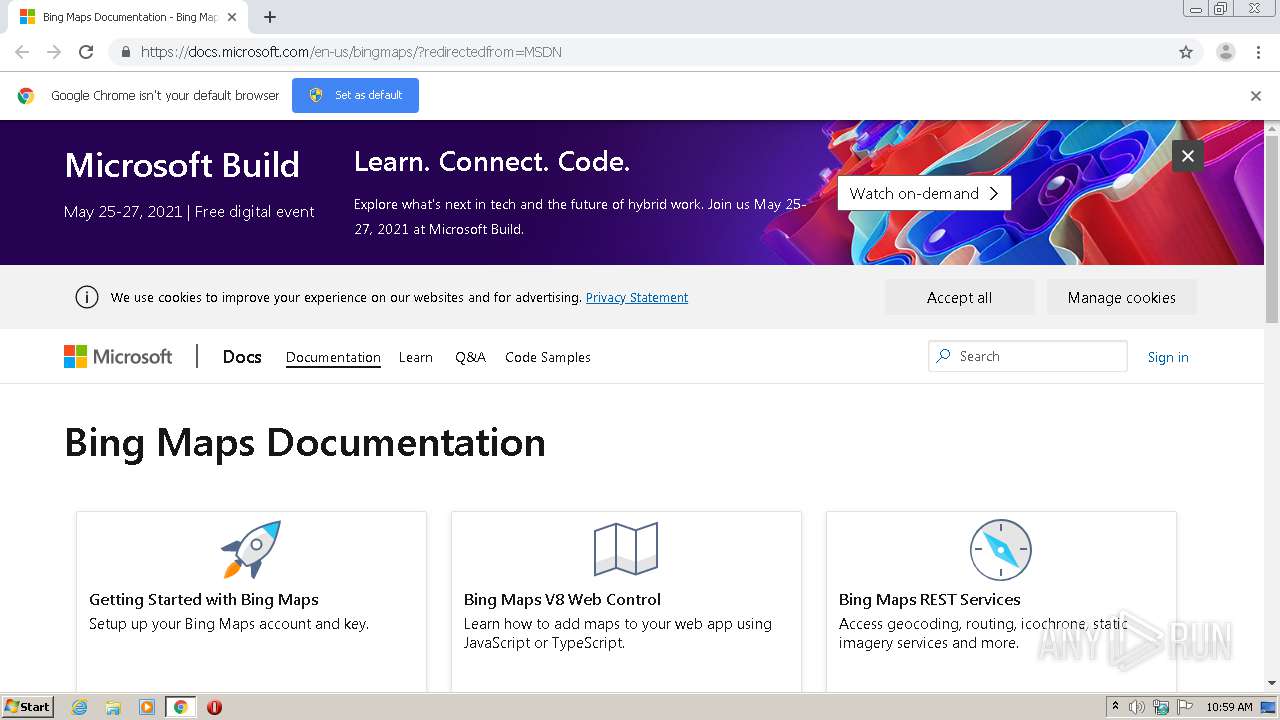Click Show desktop button in tray
This screenshot has height=720, width=1280.
(1269, 707)
